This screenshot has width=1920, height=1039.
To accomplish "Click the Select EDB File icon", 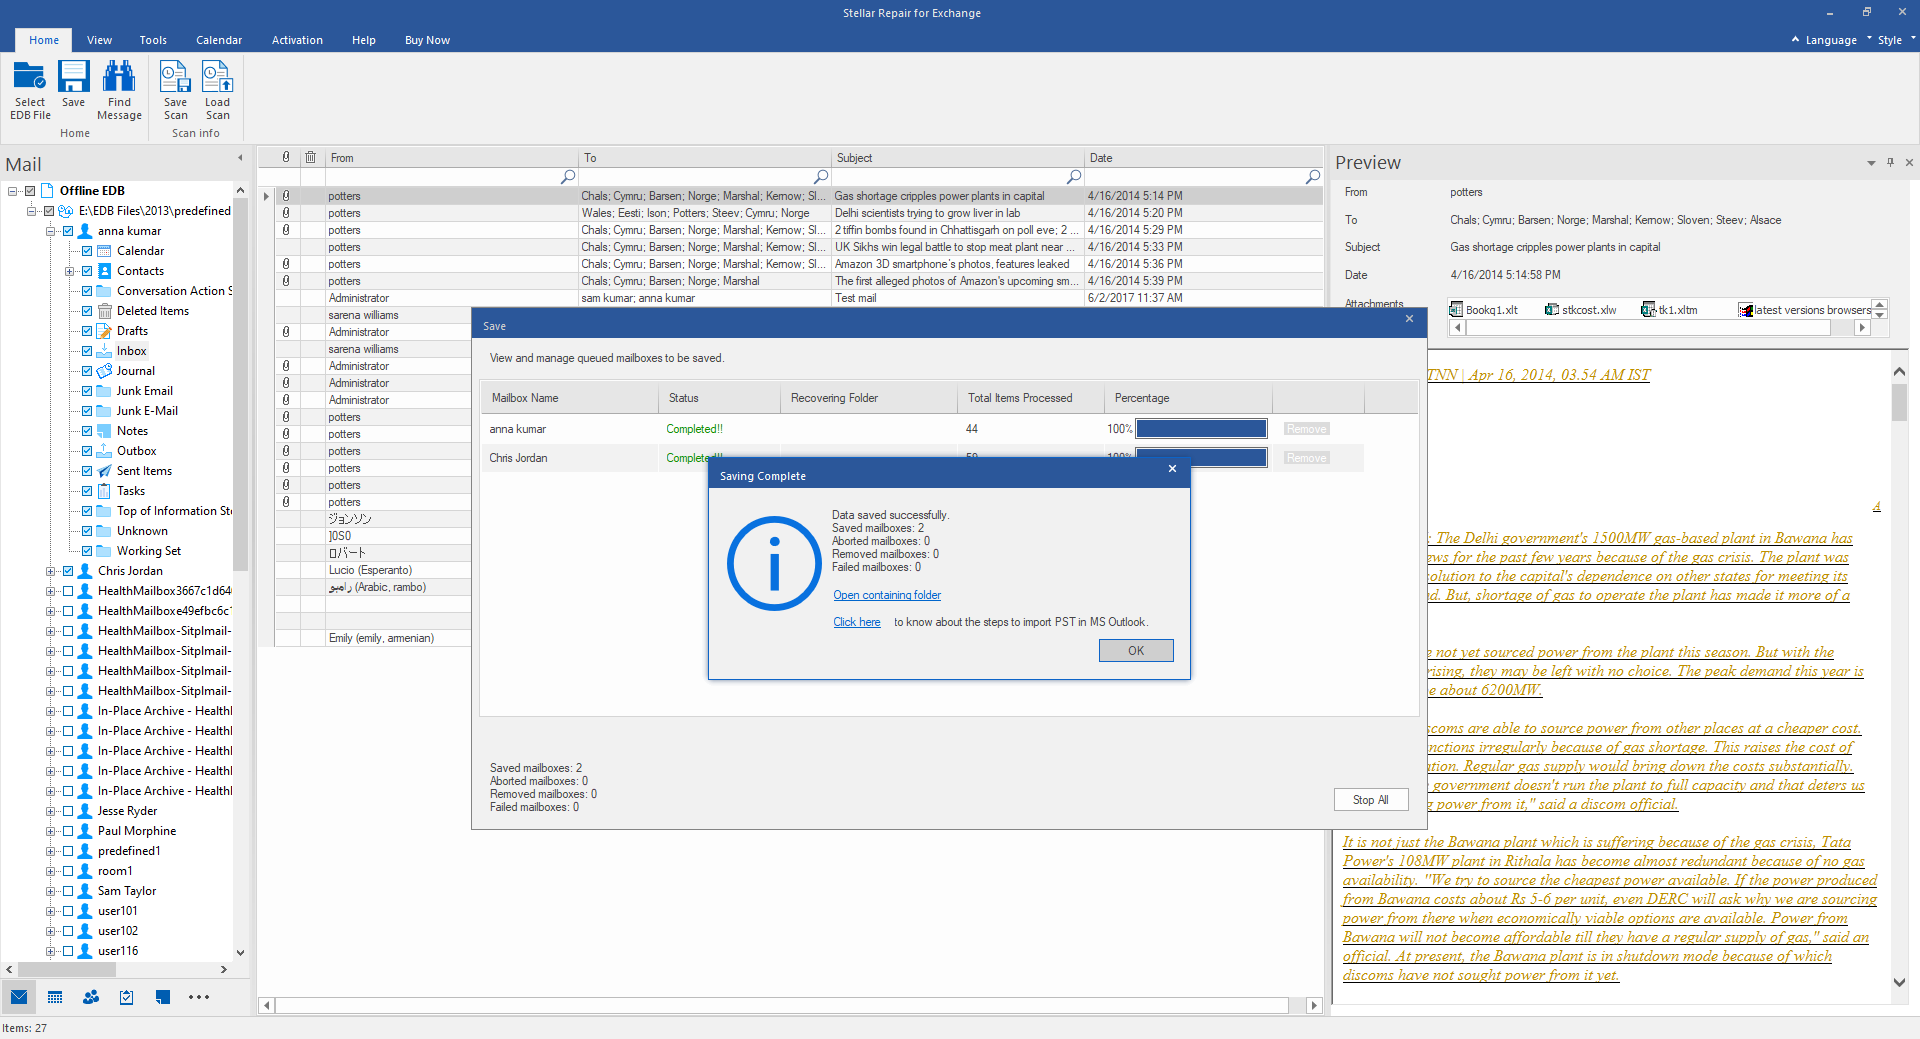I will [x=30, y=77].
